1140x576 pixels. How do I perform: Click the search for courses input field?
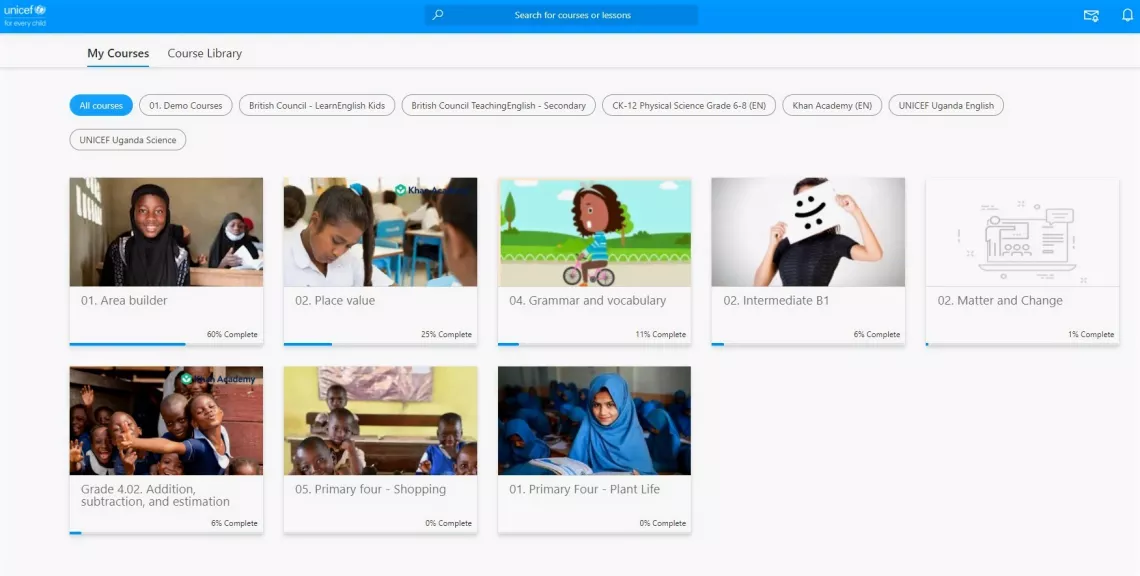558,14
